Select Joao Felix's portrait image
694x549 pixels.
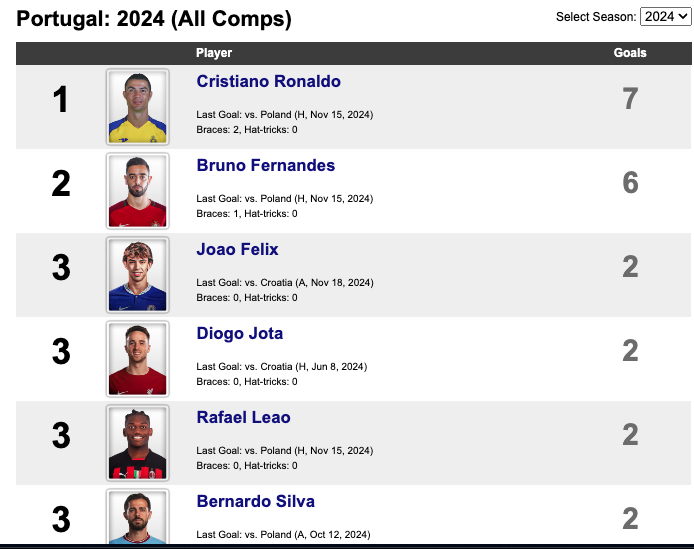pyautogui.click(x=138, y=275)
